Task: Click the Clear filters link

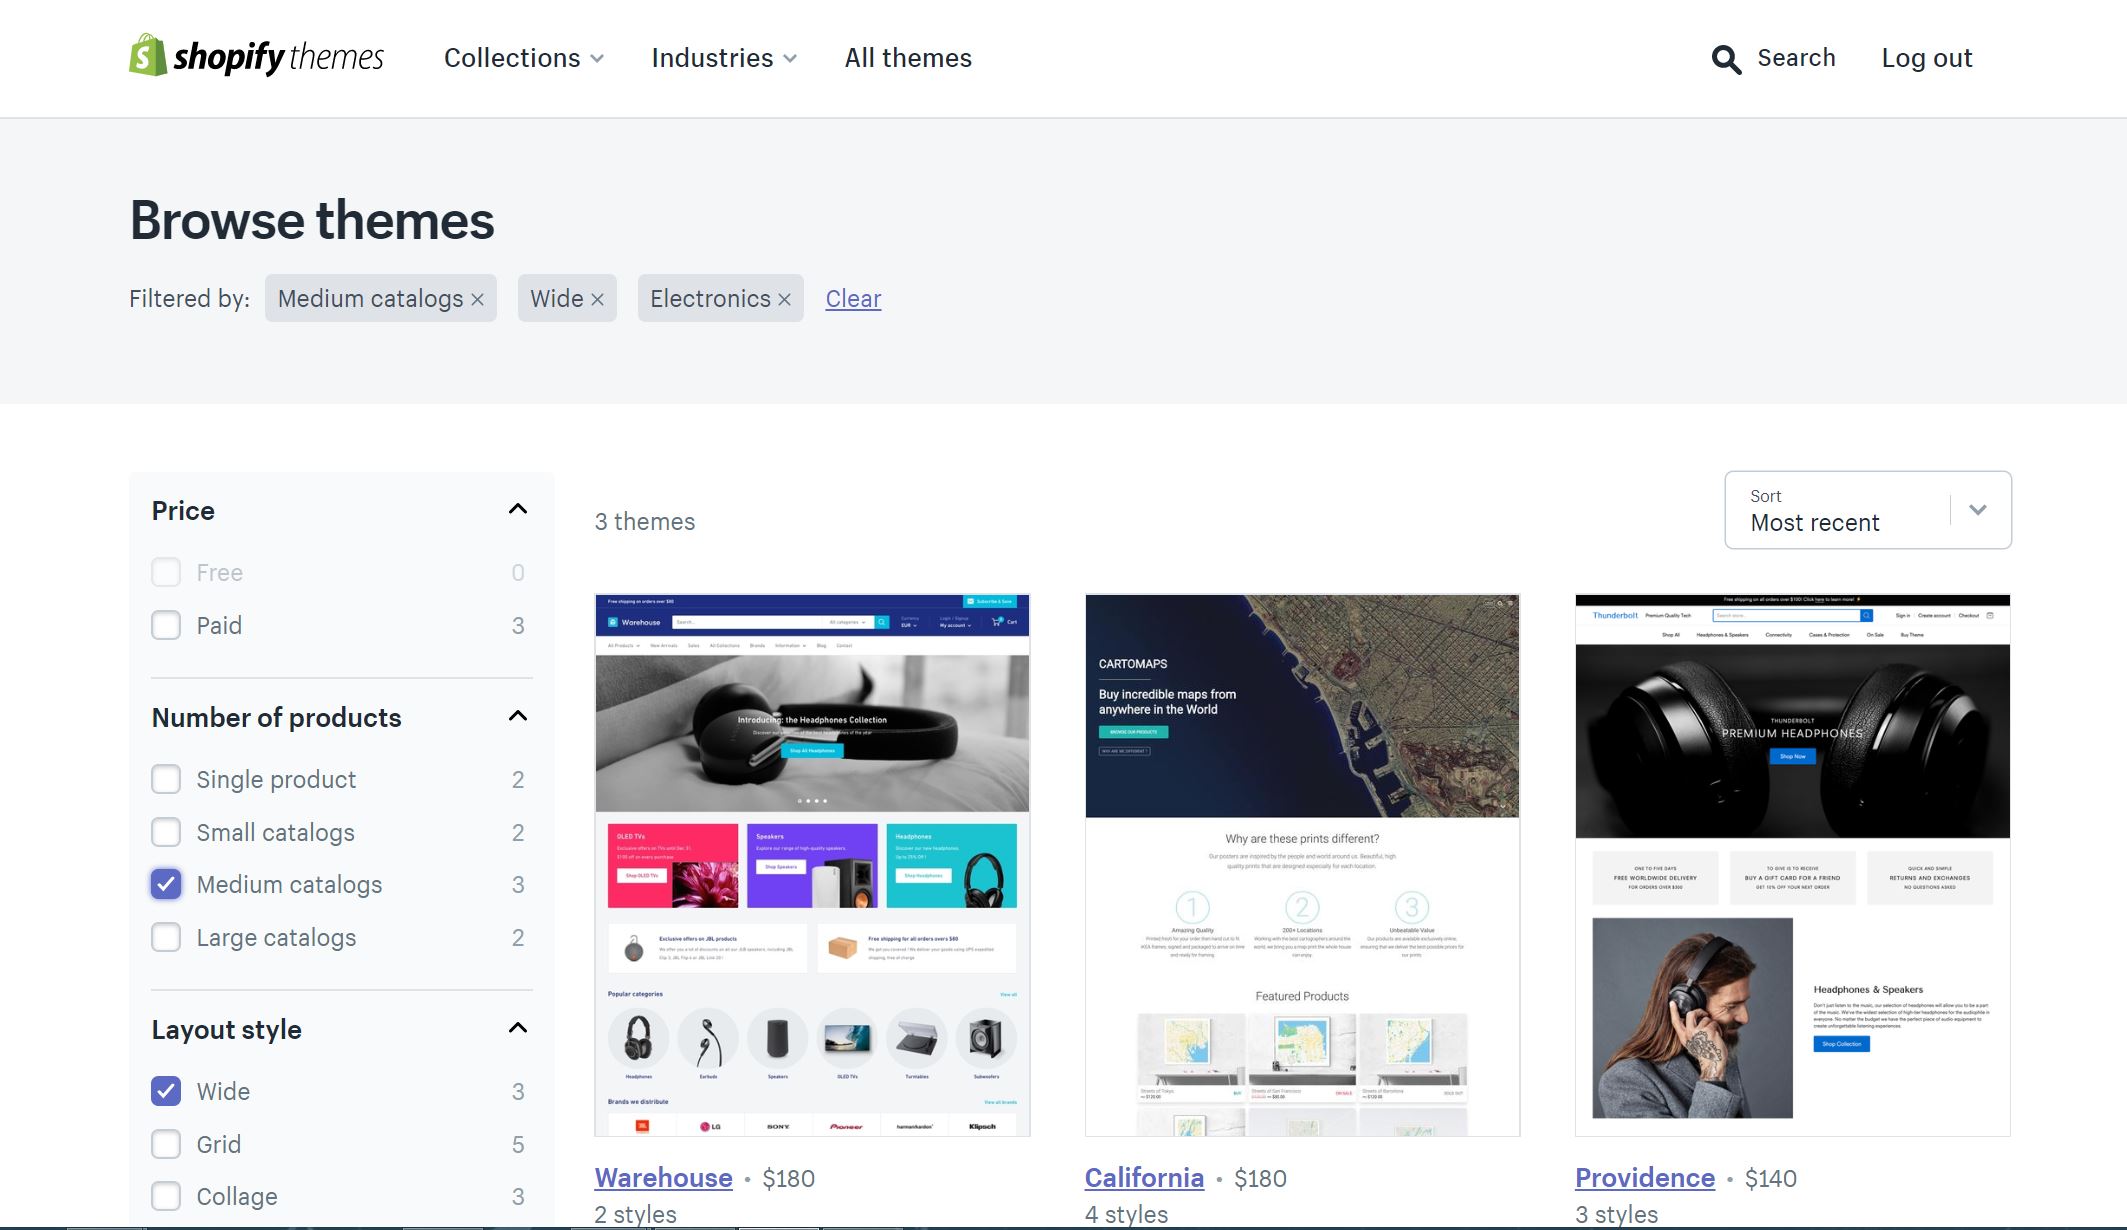Action: [853, 299]
